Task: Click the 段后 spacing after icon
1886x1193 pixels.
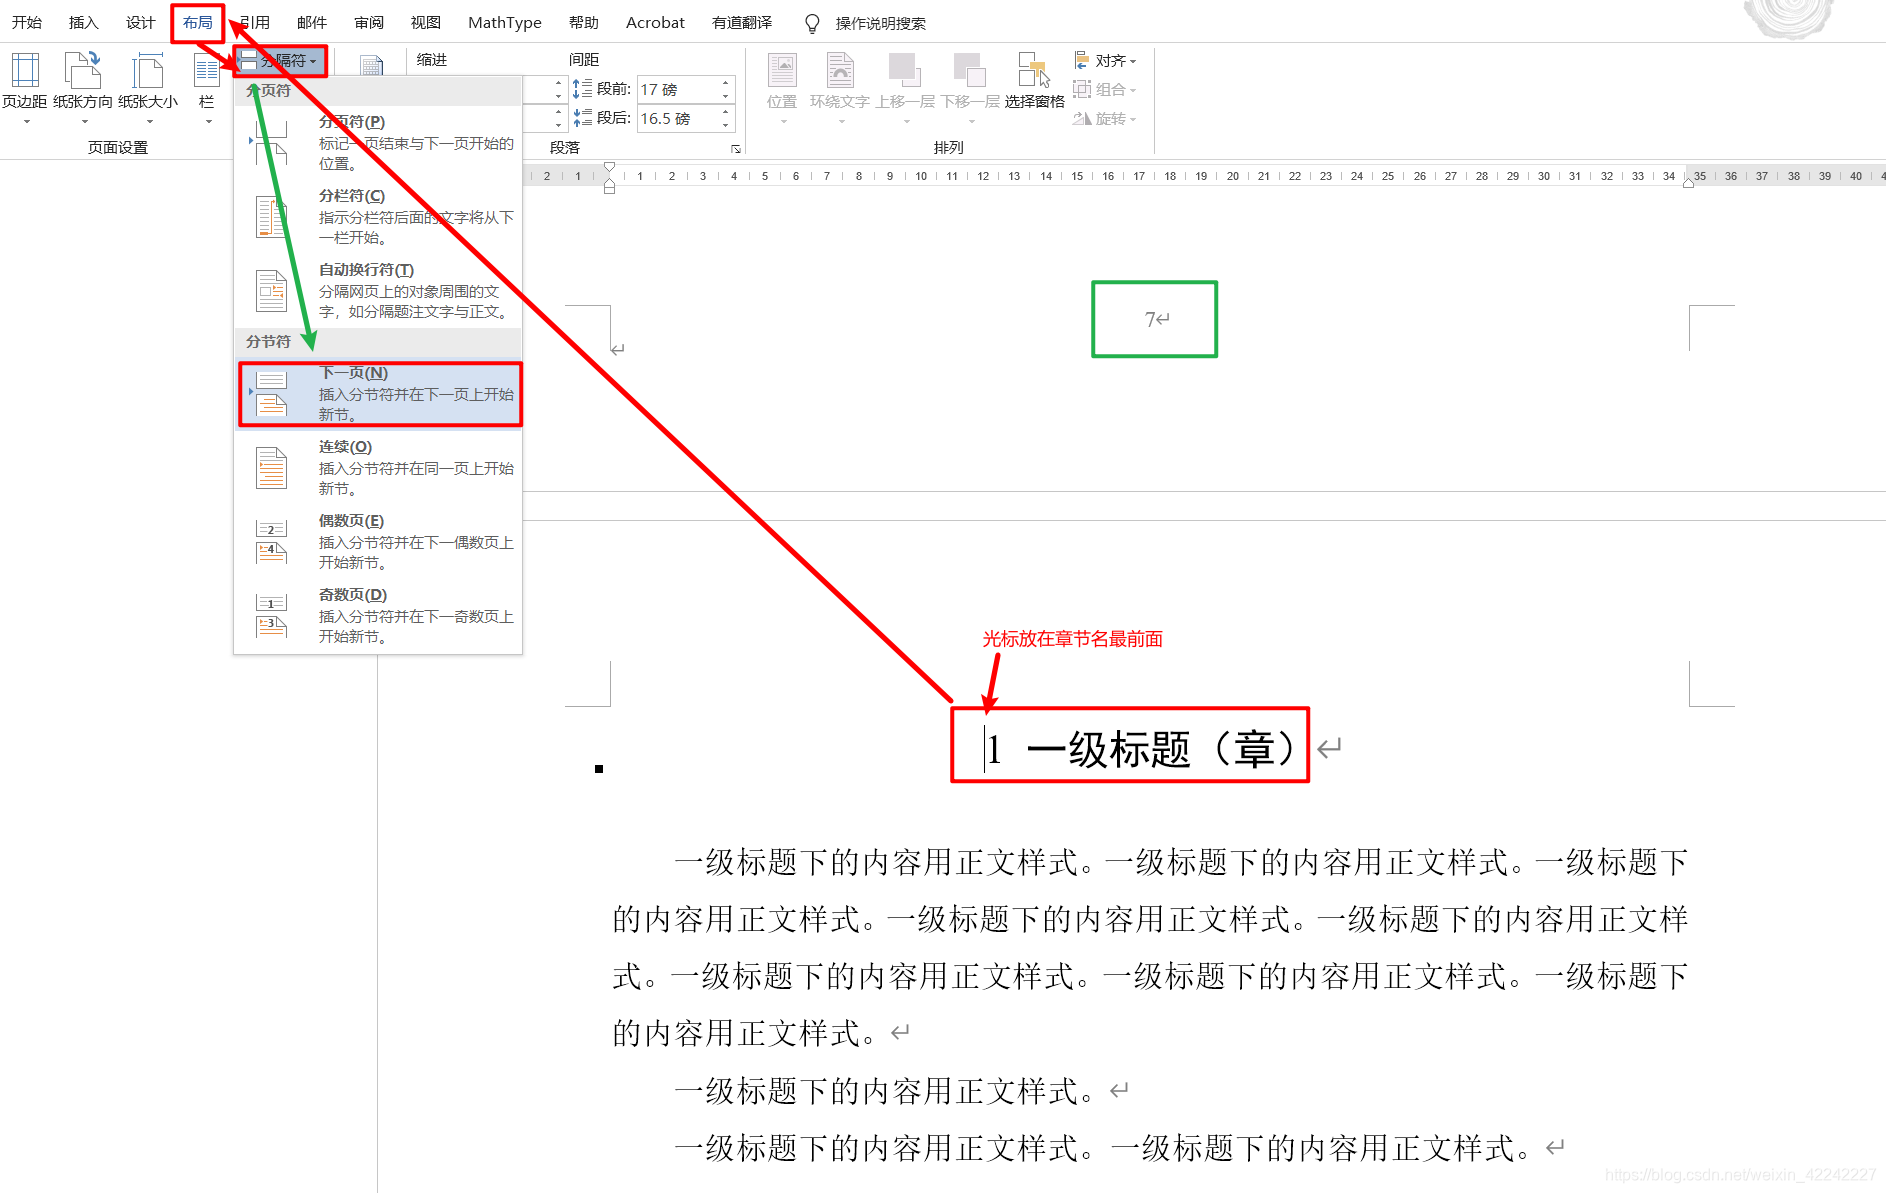Action: point(583,118)
